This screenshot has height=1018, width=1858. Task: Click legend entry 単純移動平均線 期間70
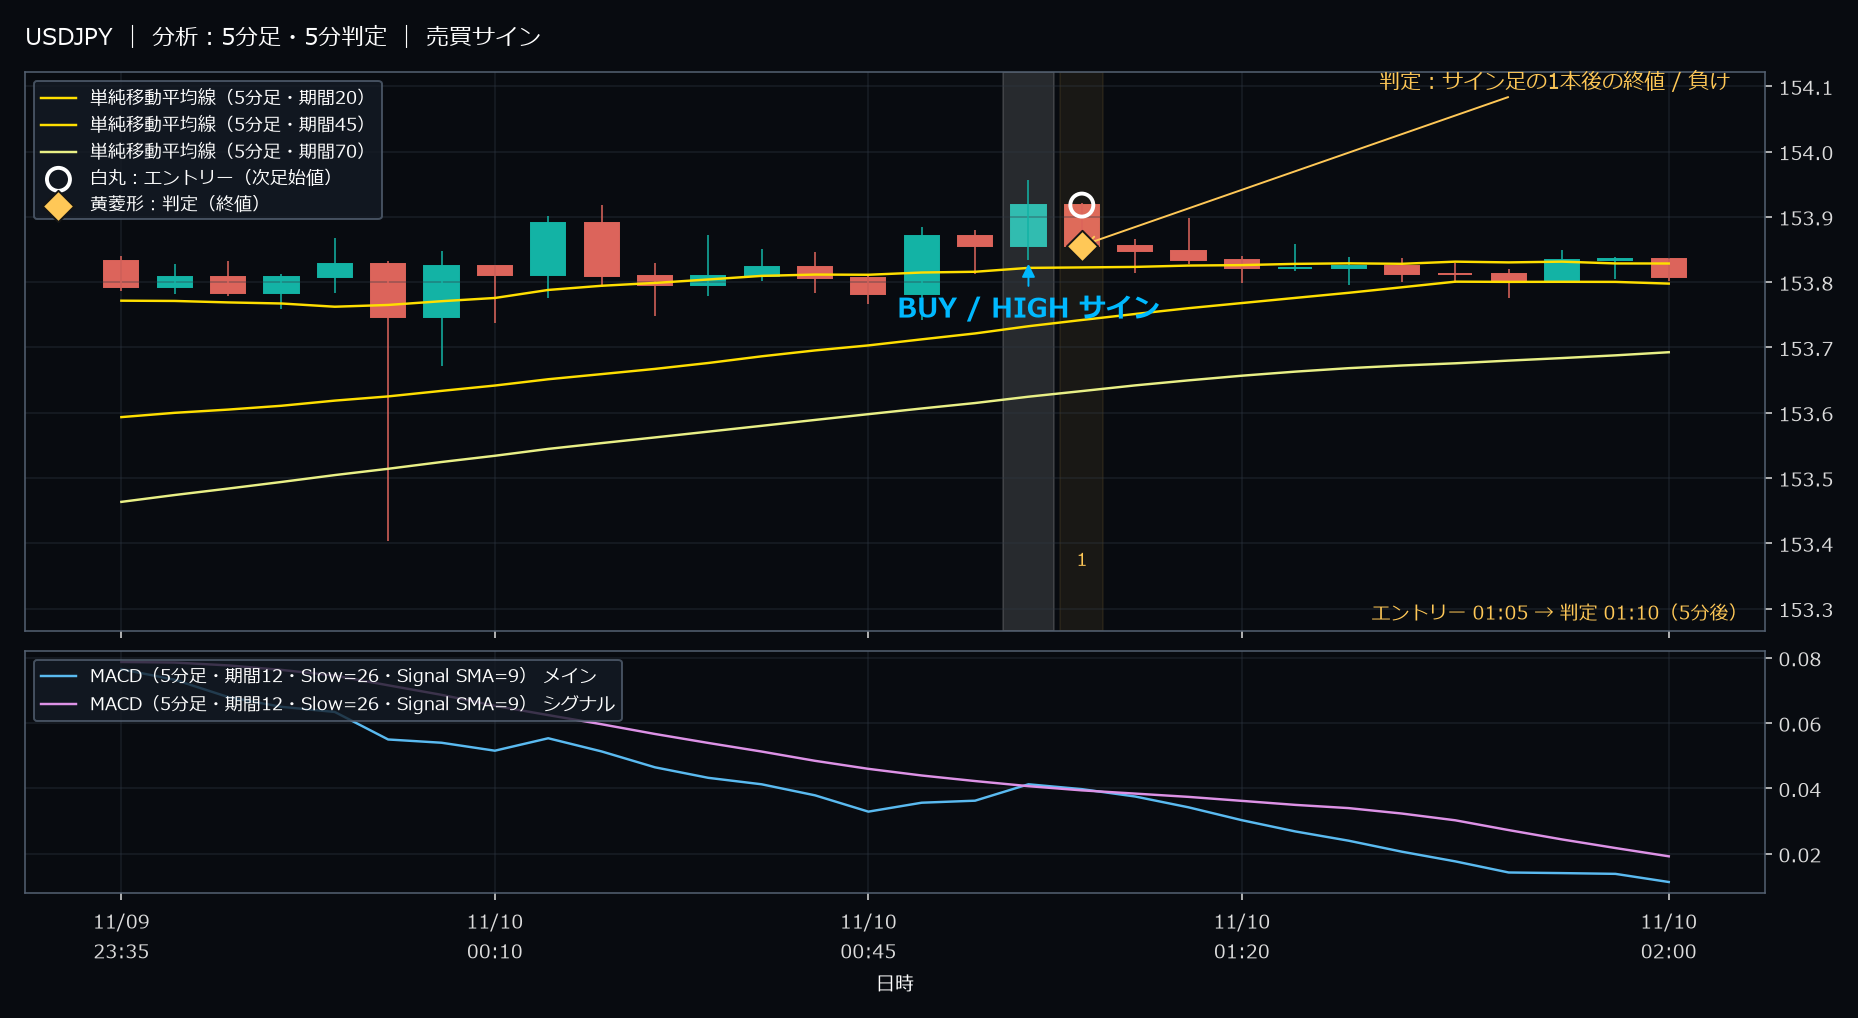(204, 151)
